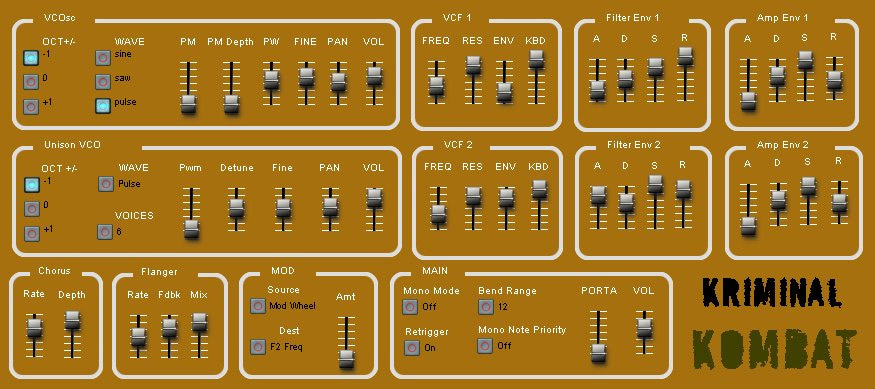Click Amp Env 1 decay slider
Image resolution: width=875 pixels, height=389 pixels.
coord(777,76)
